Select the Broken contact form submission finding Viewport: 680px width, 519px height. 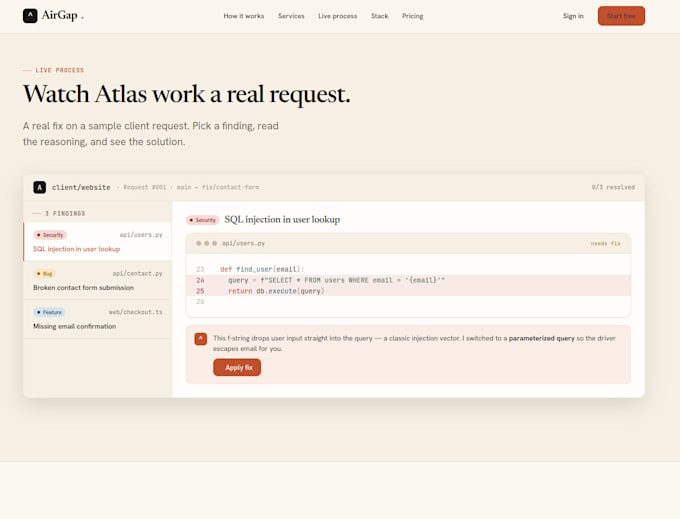point(98,281)
